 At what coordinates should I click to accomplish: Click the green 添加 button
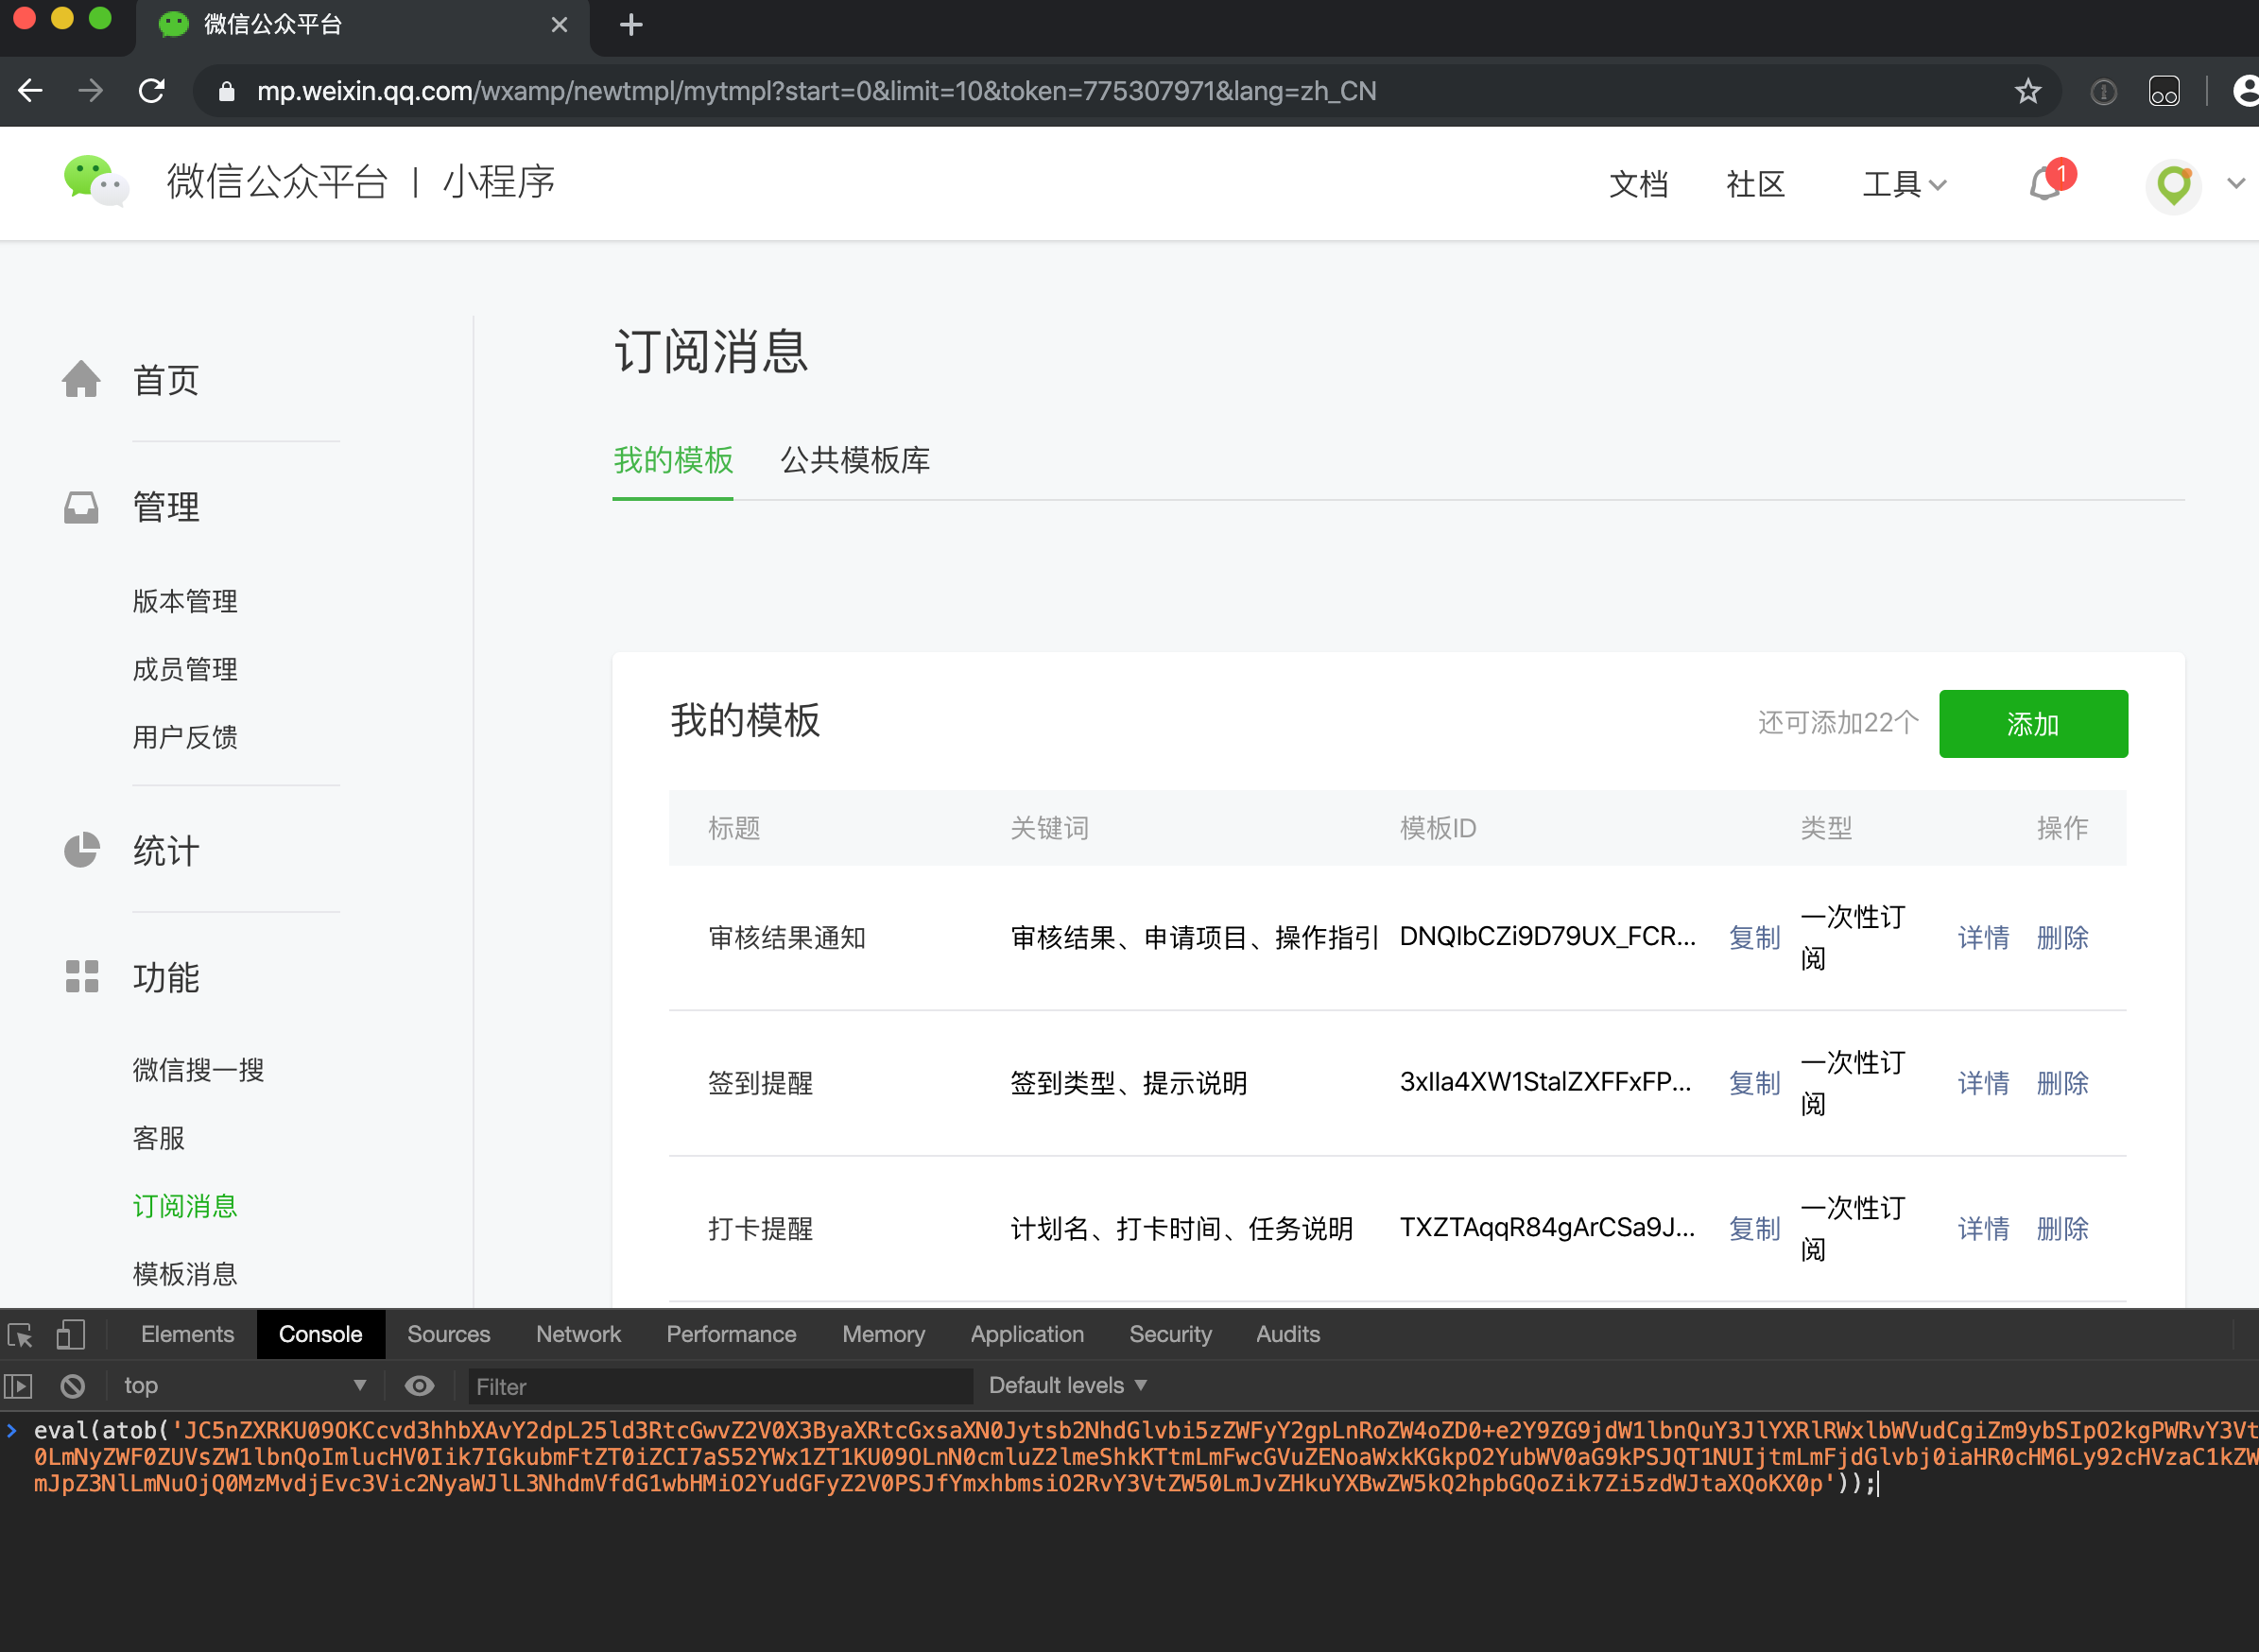pos(2033,724)
